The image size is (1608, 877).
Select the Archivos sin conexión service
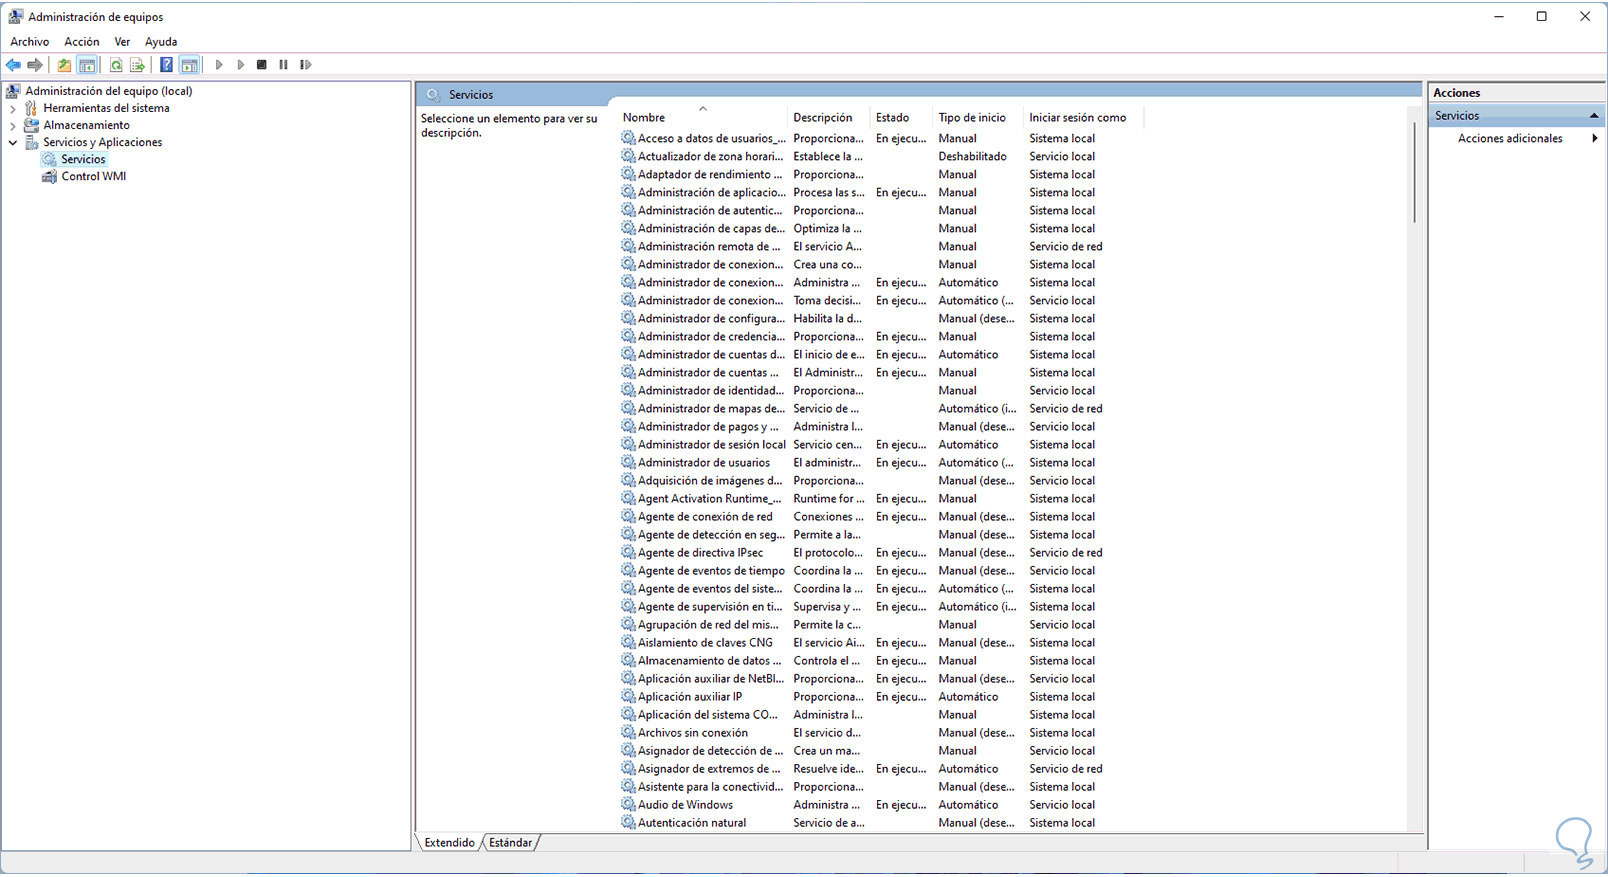pyautogui.click(x=693, y=733)
